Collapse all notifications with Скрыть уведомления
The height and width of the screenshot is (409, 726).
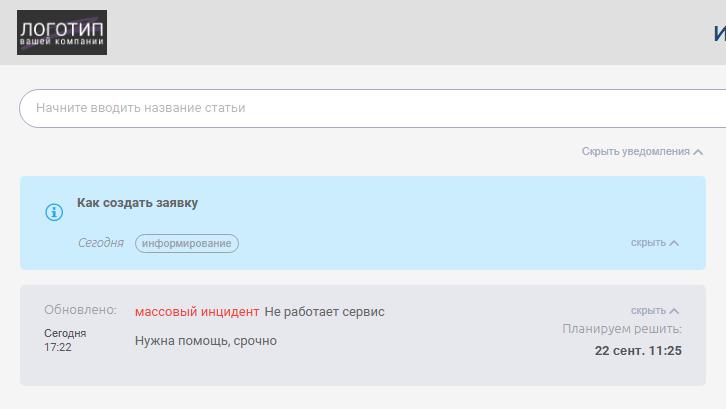642,151
